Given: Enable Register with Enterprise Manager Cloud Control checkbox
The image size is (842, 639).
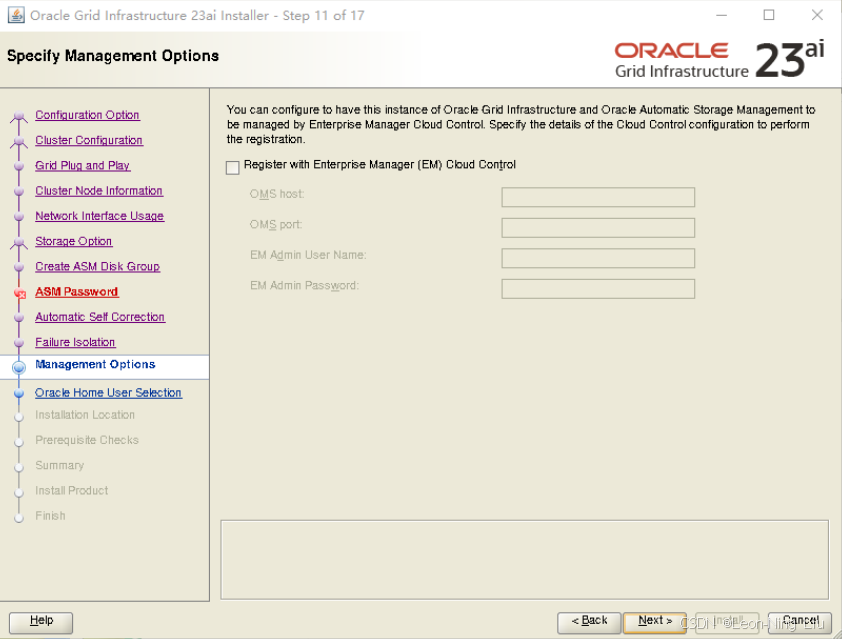Looking at the screenshot, I should 233,168.
